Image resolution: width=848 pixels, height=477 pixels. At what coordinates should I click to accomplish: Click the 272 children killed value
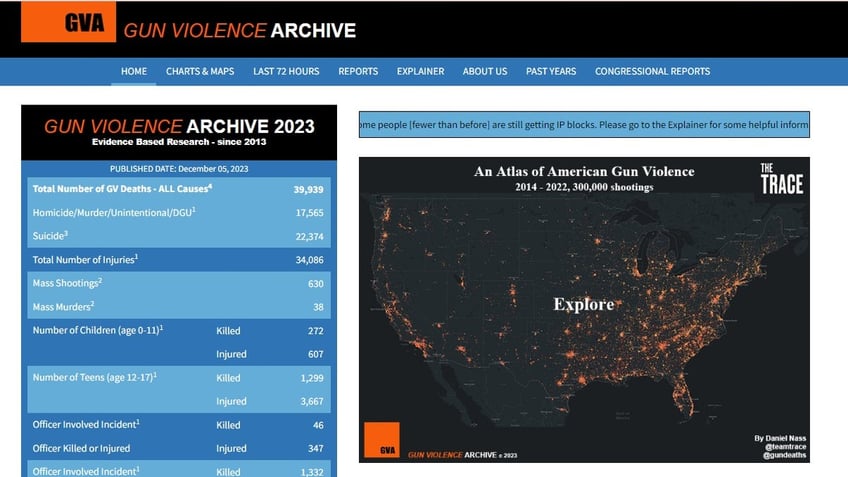pos(315,330)
